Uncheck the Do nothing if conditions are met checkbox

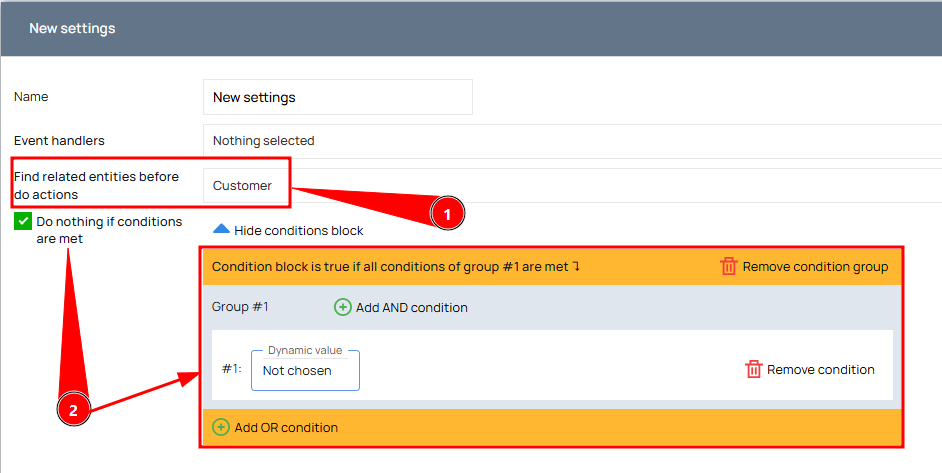coord(23,221)
